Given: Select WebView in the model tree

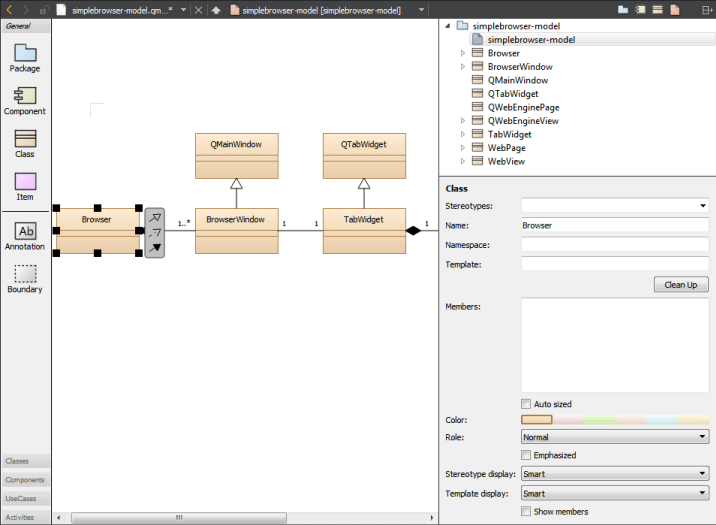Looking at the screenshot, I should pos(506,161).
